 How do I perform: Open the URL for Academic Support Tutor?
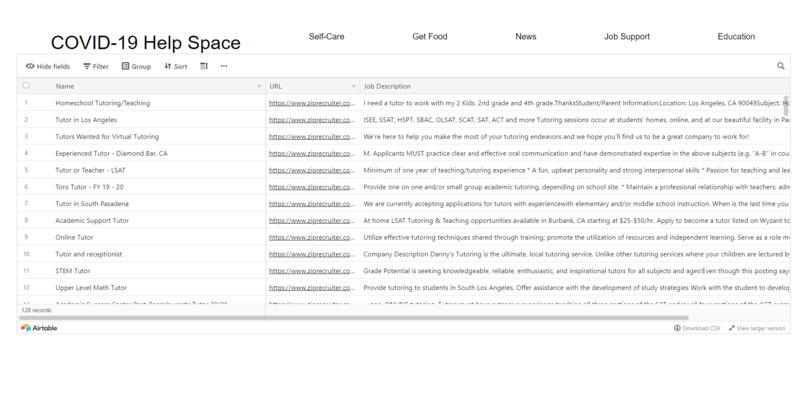coord(312,221)
